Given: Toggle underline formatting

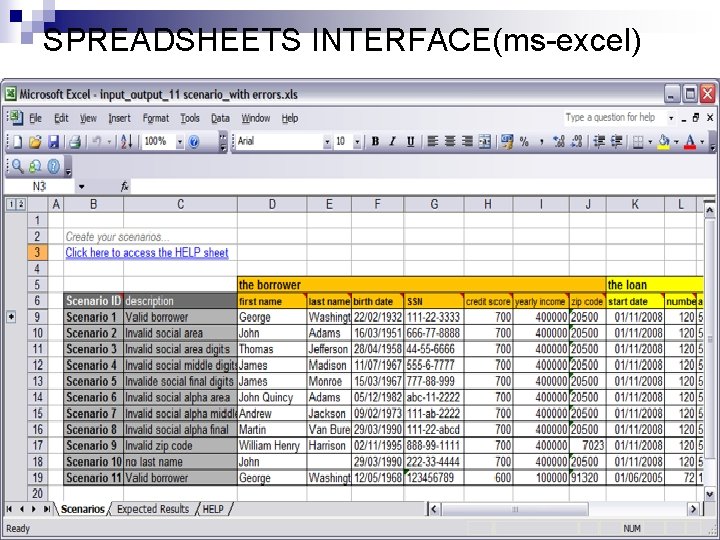Looking at the screenshot, I should (x=411, y=141).
